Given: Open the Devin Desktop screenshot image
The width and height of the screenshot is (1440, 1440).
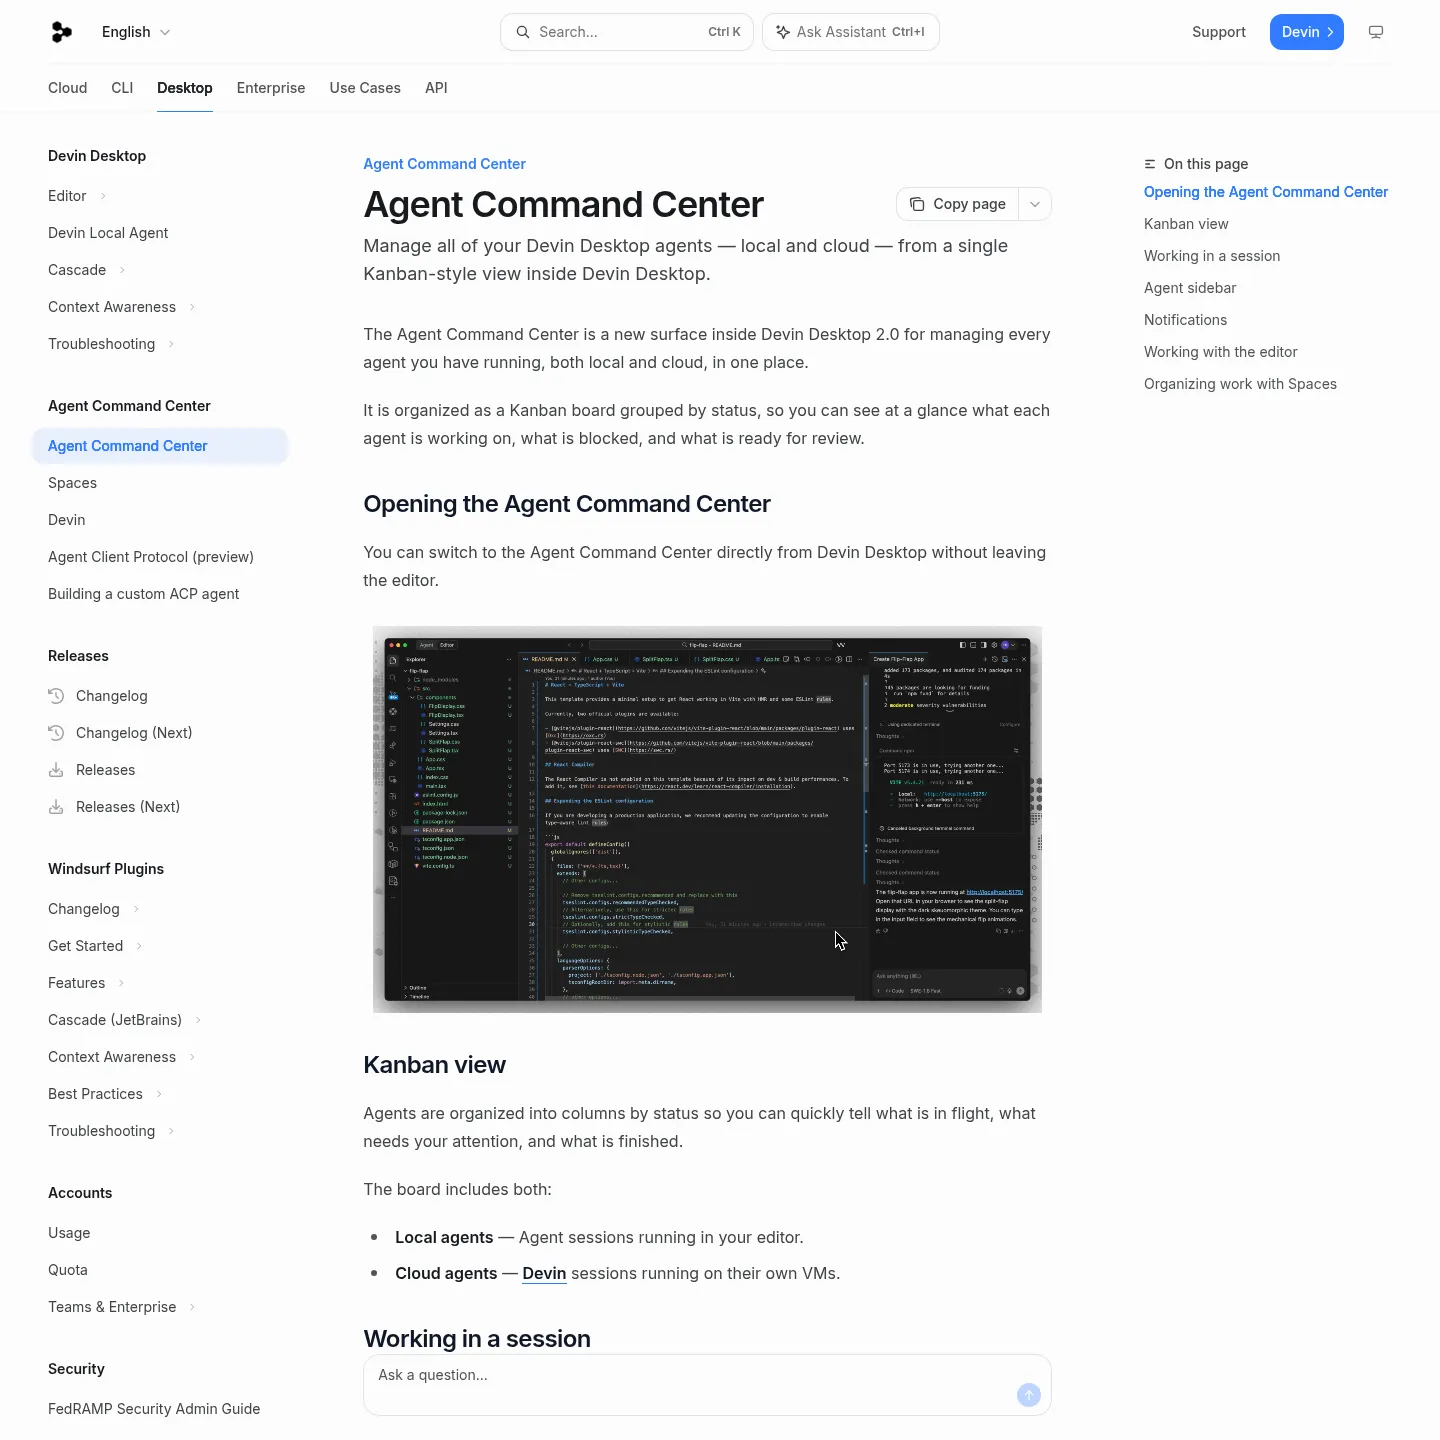Looking at the screenshot, I should tap(707, 819).
